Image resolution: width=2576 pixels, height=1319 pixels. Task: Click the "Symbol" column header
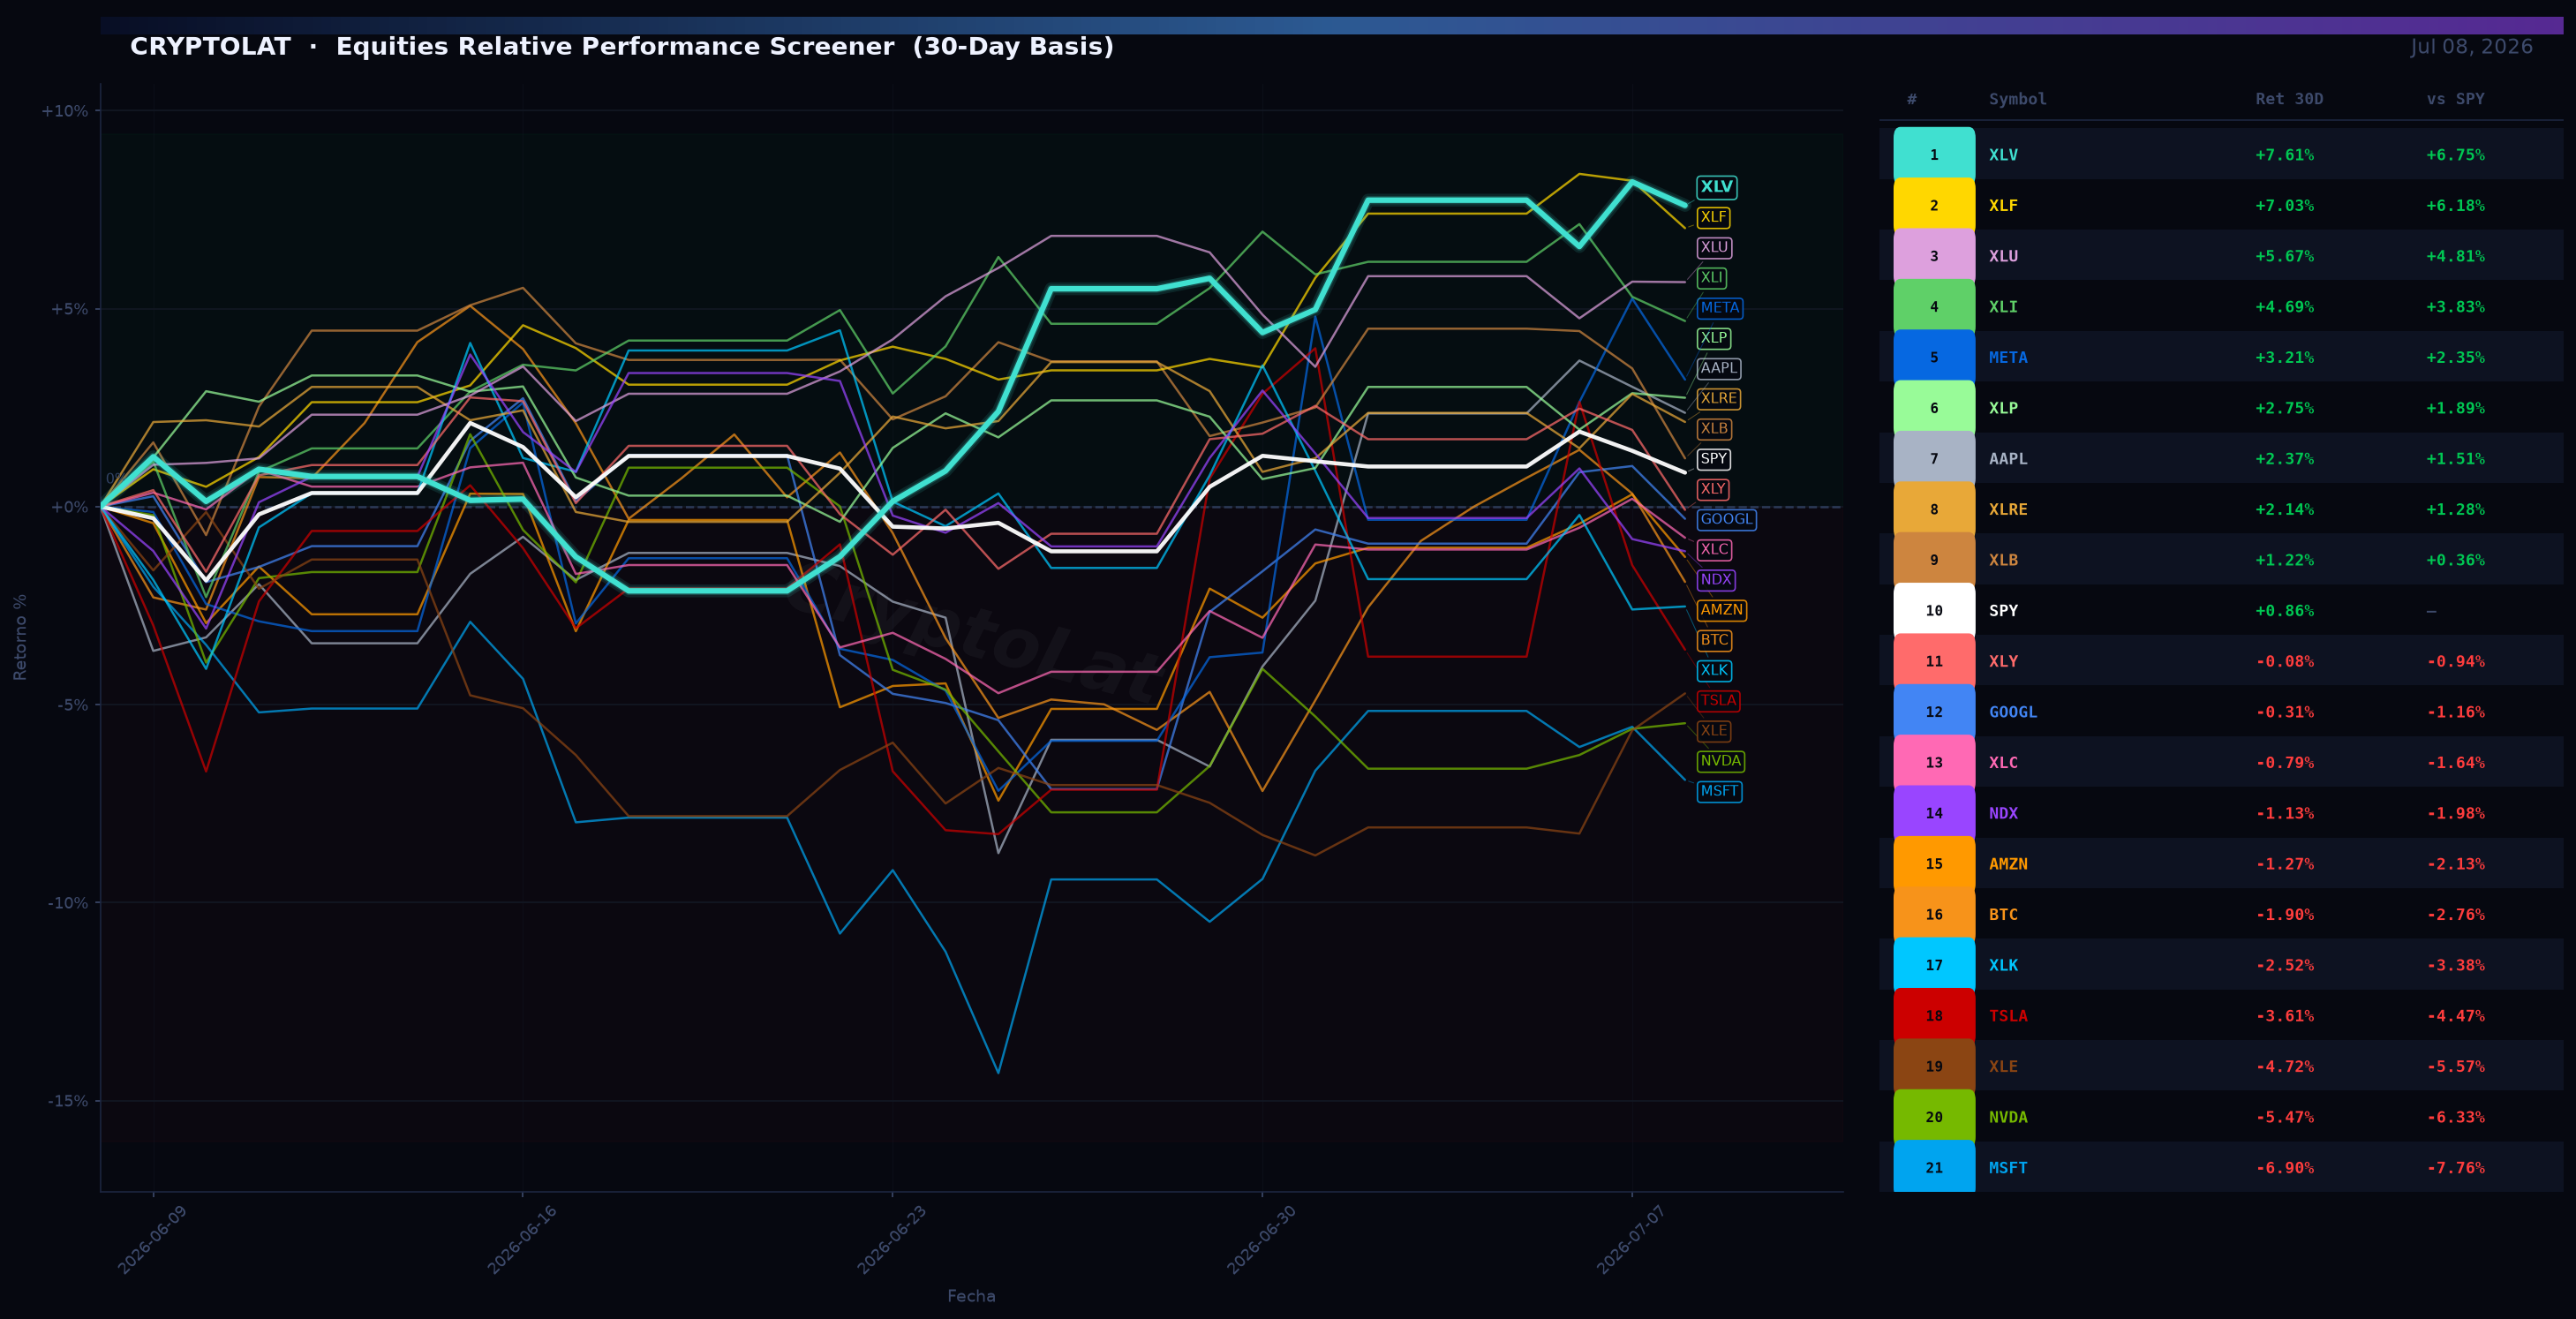(x=2017, y=99)
